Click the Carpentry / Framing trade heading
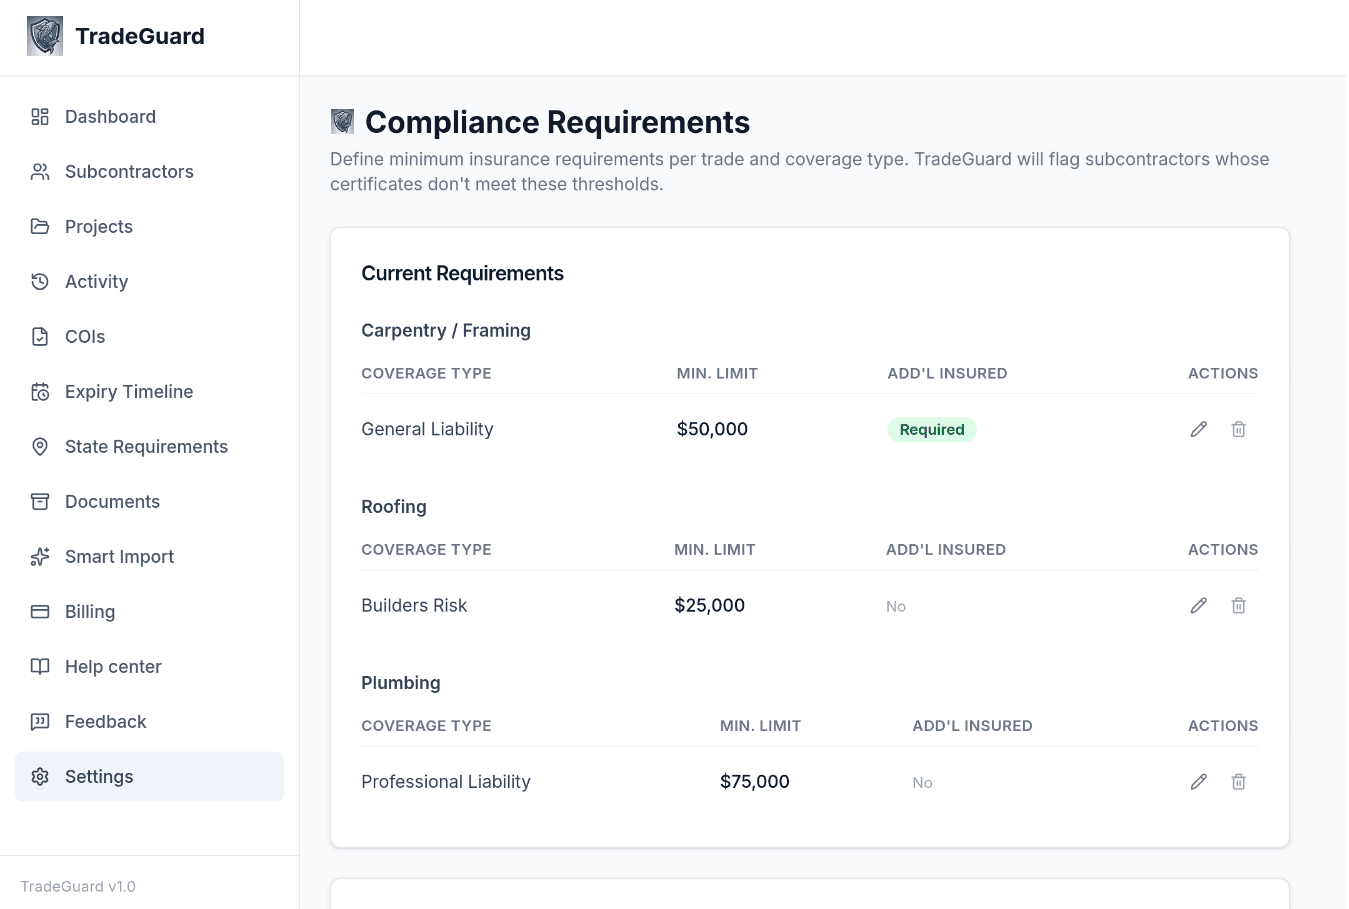 point(446,331)
